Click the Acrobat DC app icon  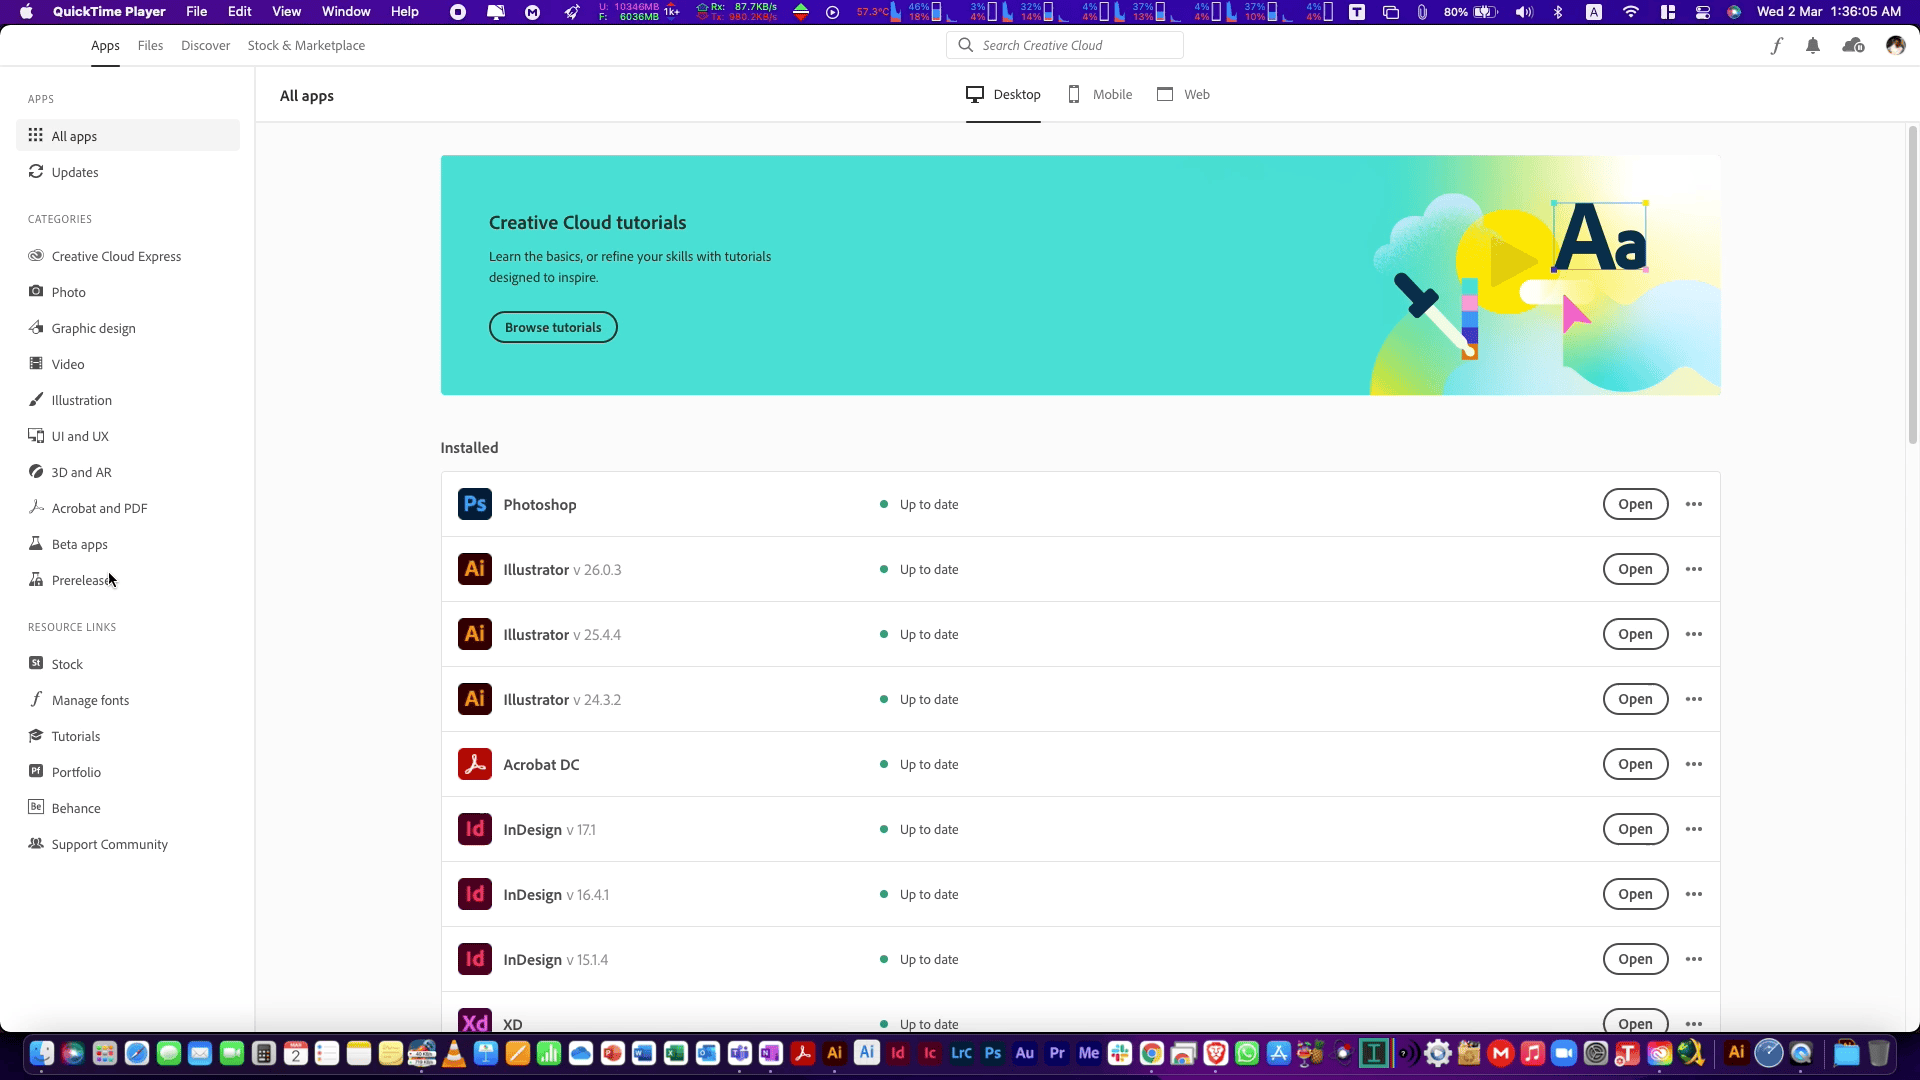click(x=475, y=764)
